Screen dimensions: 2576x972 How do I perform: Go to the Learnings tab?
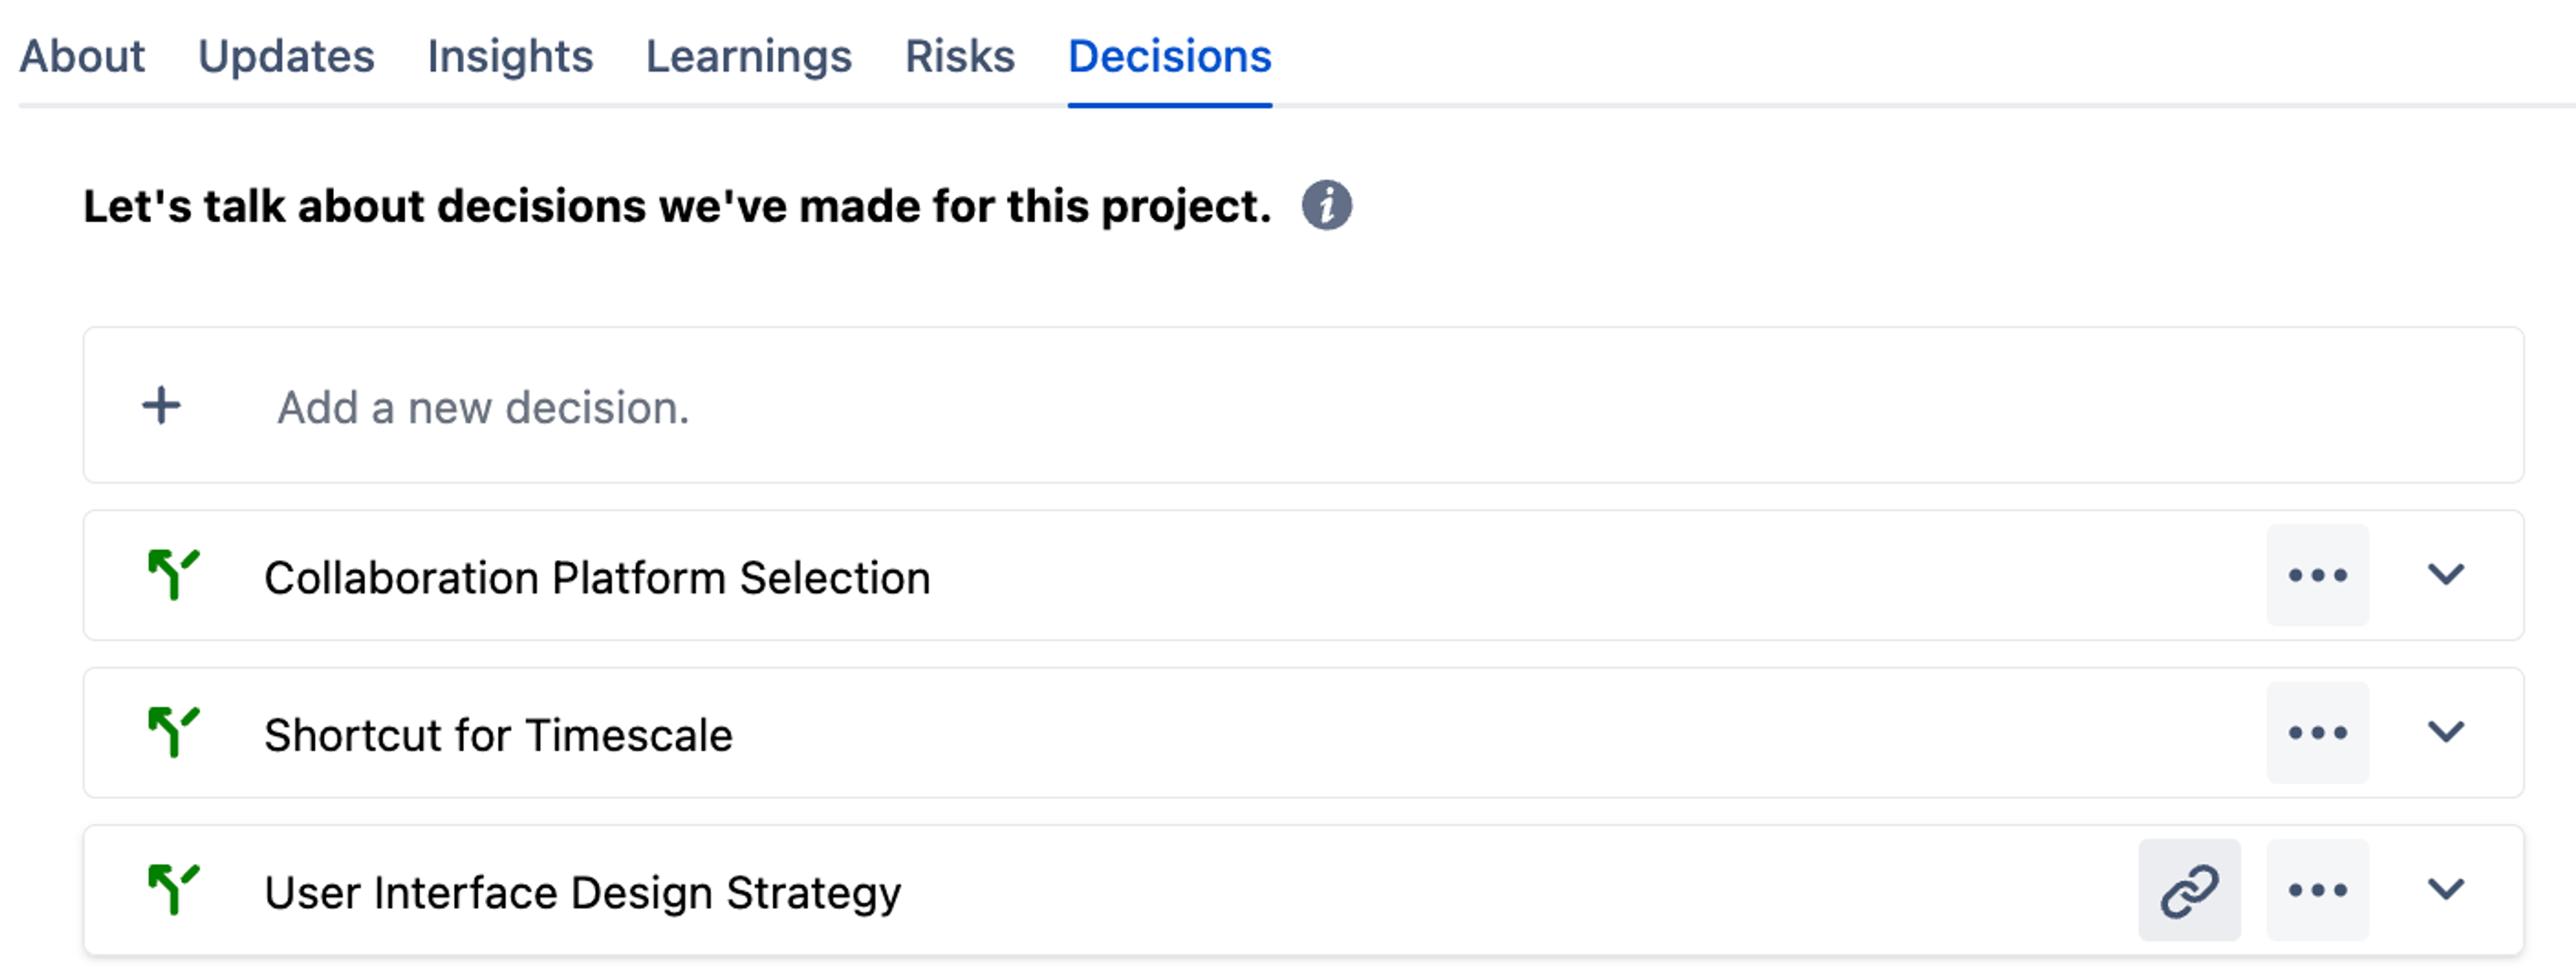tap(749, 56)
